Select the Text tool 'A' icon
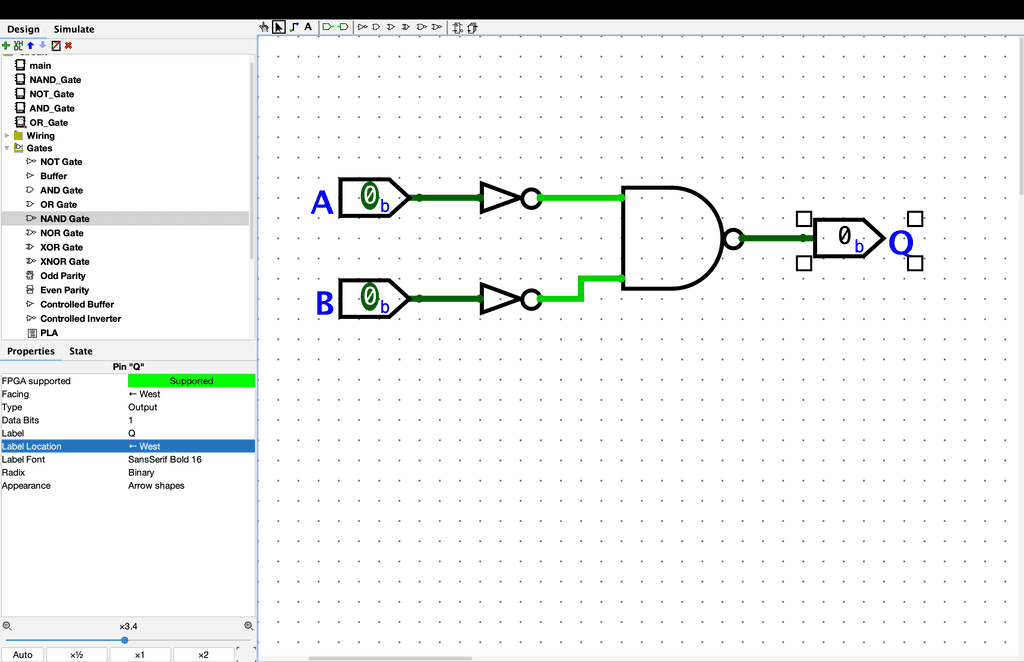 [x=308, y=27]
